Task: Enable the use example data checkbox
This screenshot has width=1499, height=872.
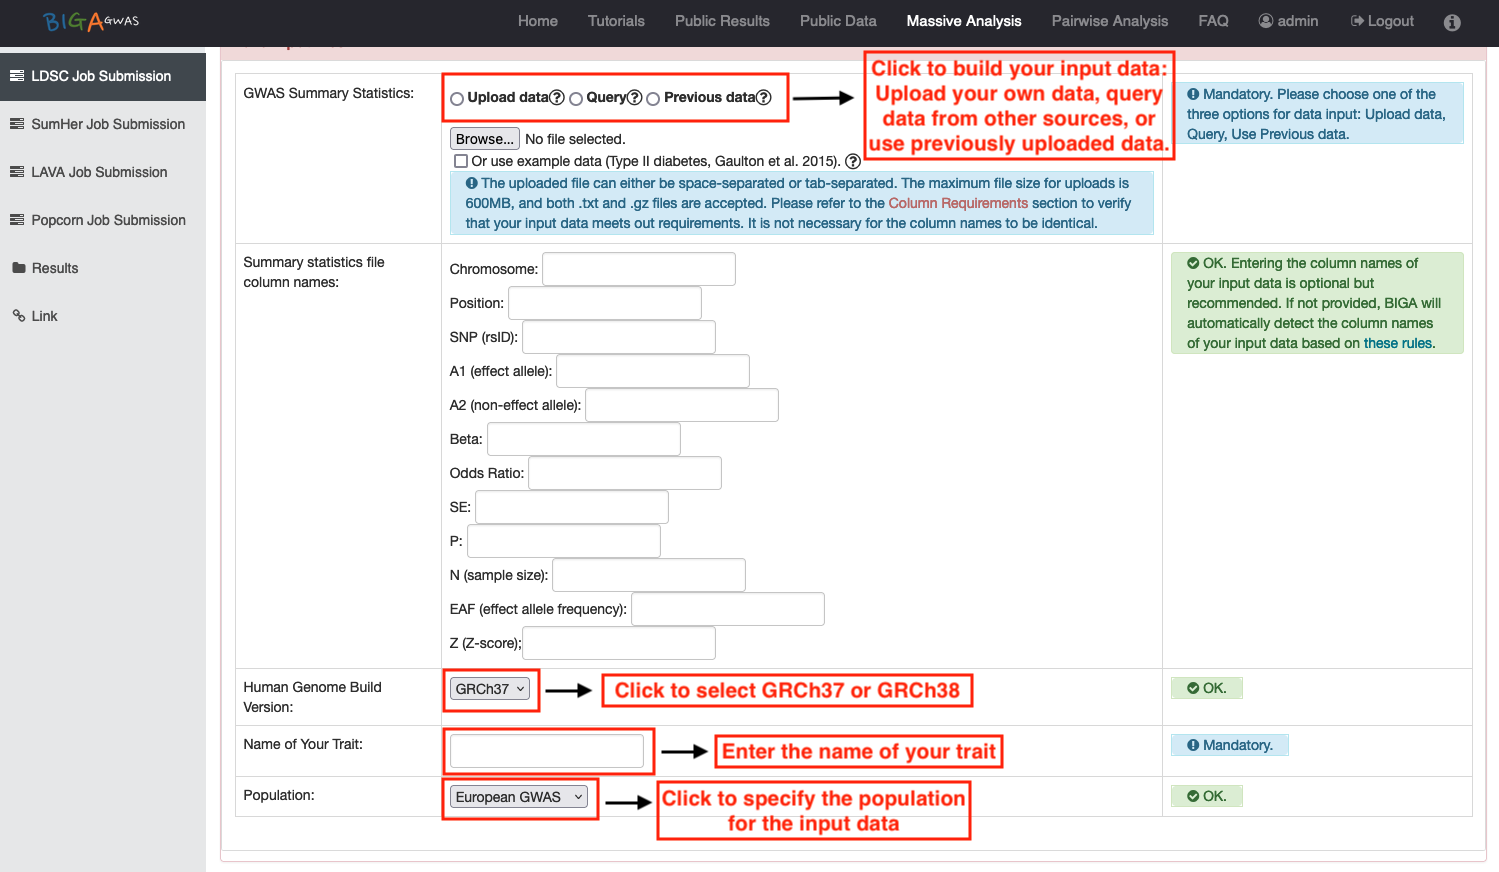Action: 461,161
